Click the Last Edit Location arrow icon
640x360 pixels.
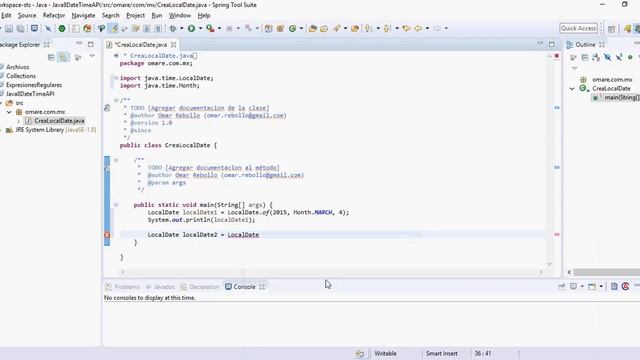(x=406, y=29)
